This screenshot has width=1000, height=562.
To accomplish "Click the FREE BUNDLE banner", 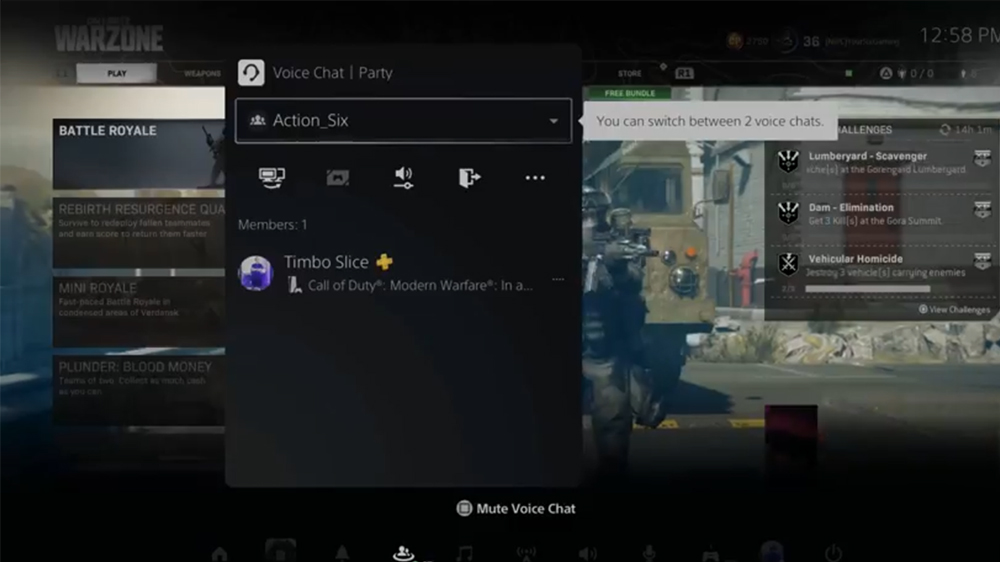I will [629, 93].
